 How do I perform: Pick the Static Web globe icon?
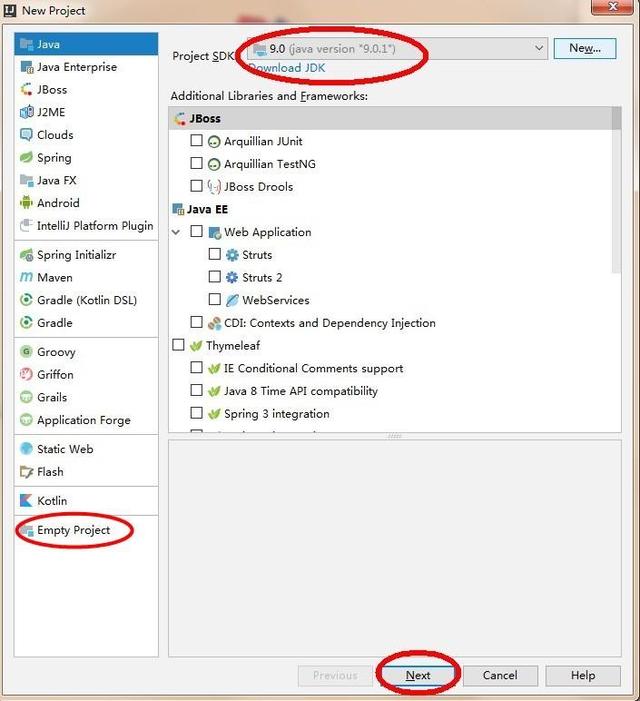click(x=26, y=448)
